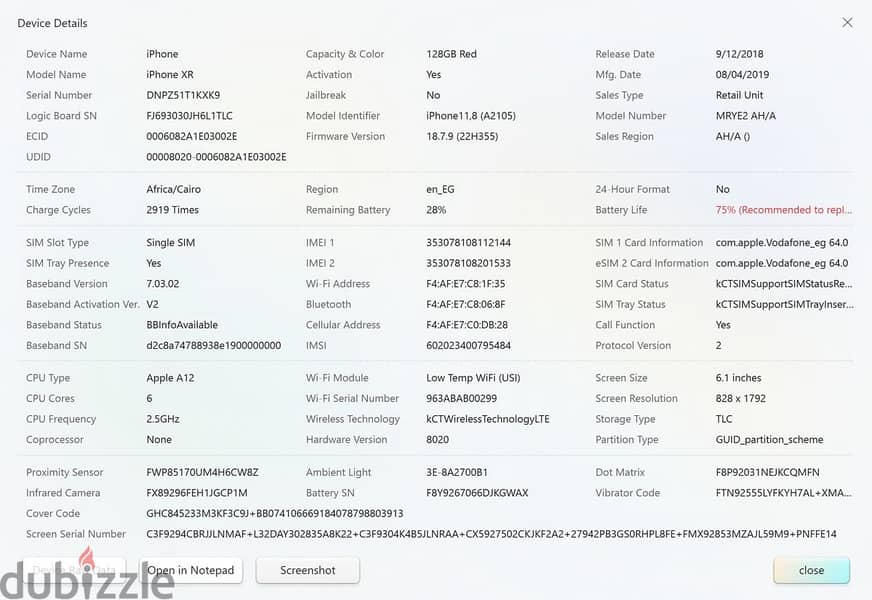
Task: Click the Logic Board SN value FJ693030JH6L1TLC
Action: point(189,116)
